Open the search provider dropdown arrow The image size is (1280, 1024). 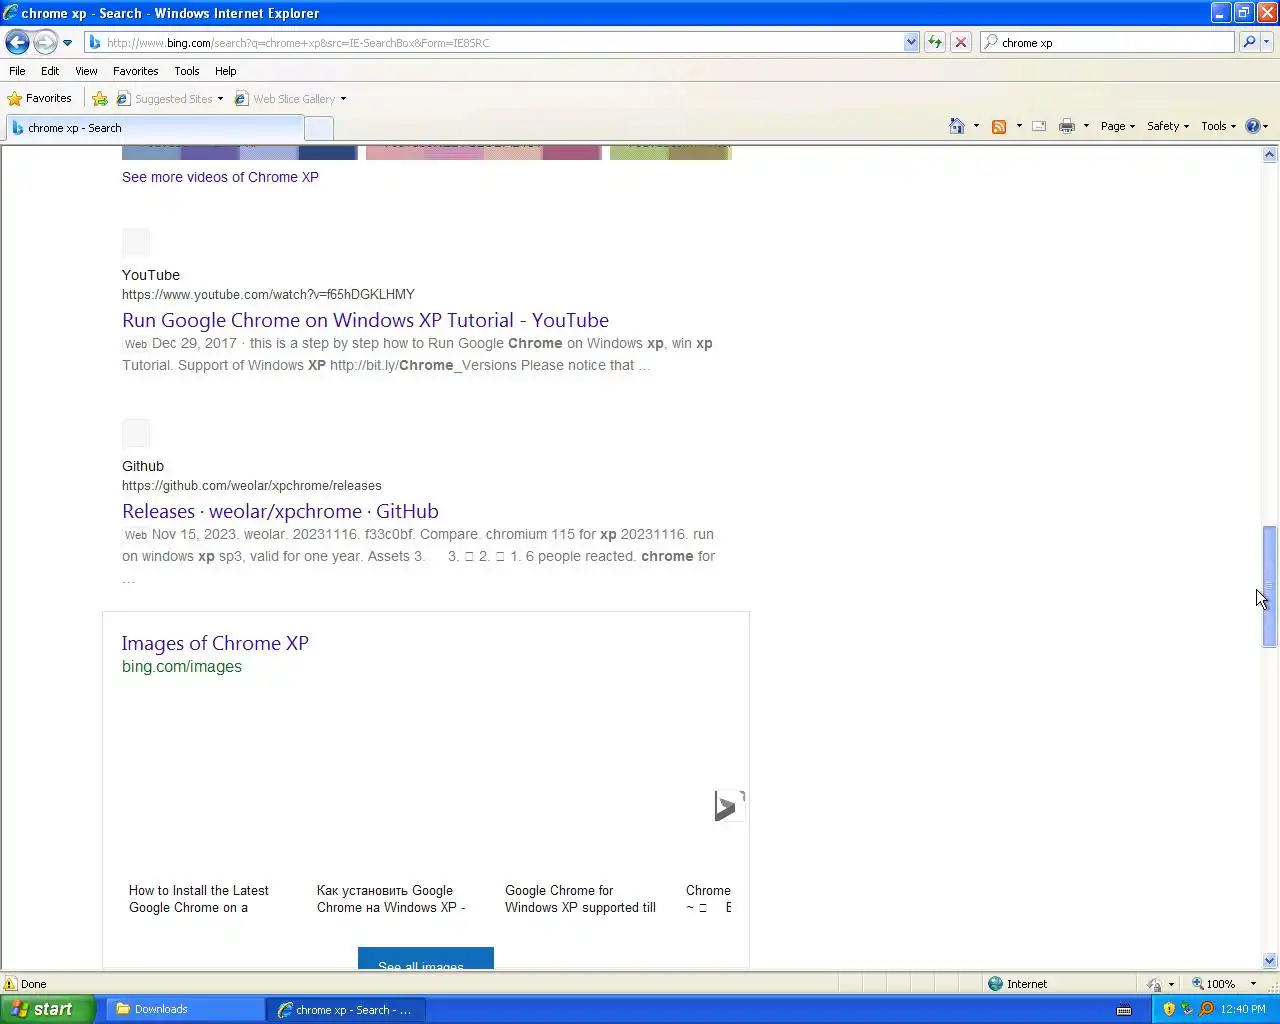point(1267,42)
